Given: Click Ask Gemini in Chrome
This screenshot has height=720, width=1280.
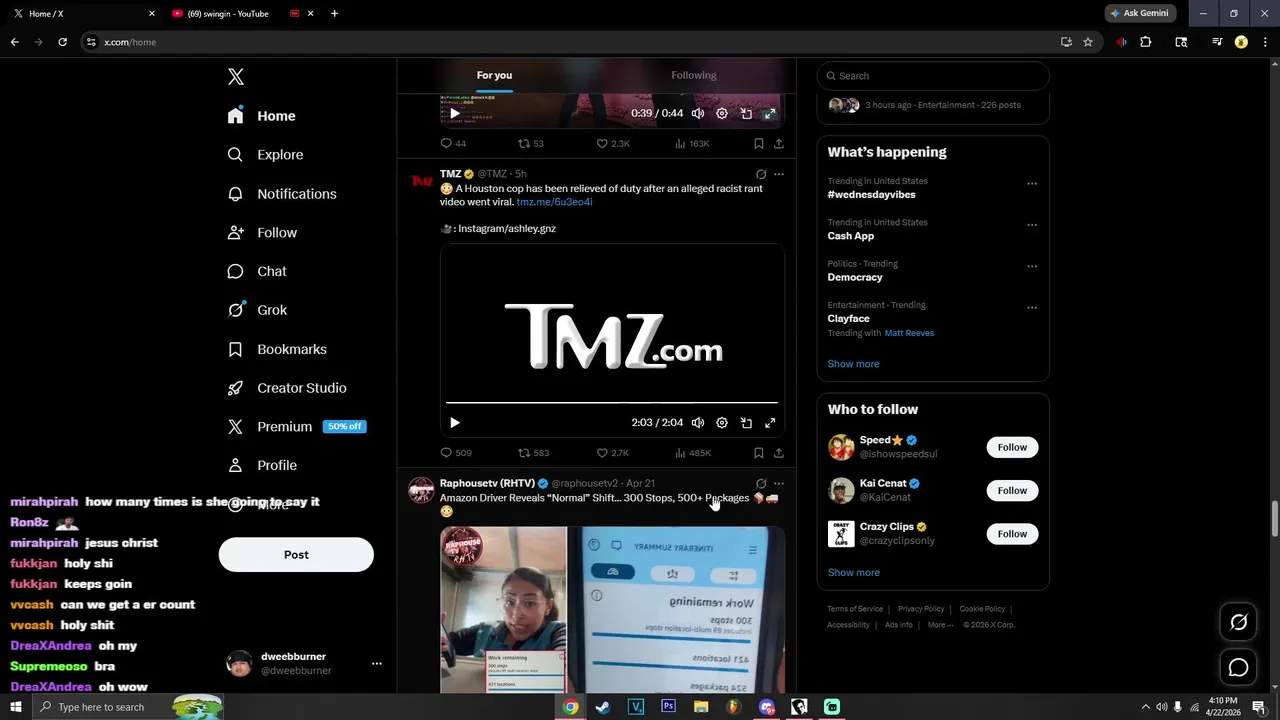Looking at the screenshot, I should (1141, 13).
